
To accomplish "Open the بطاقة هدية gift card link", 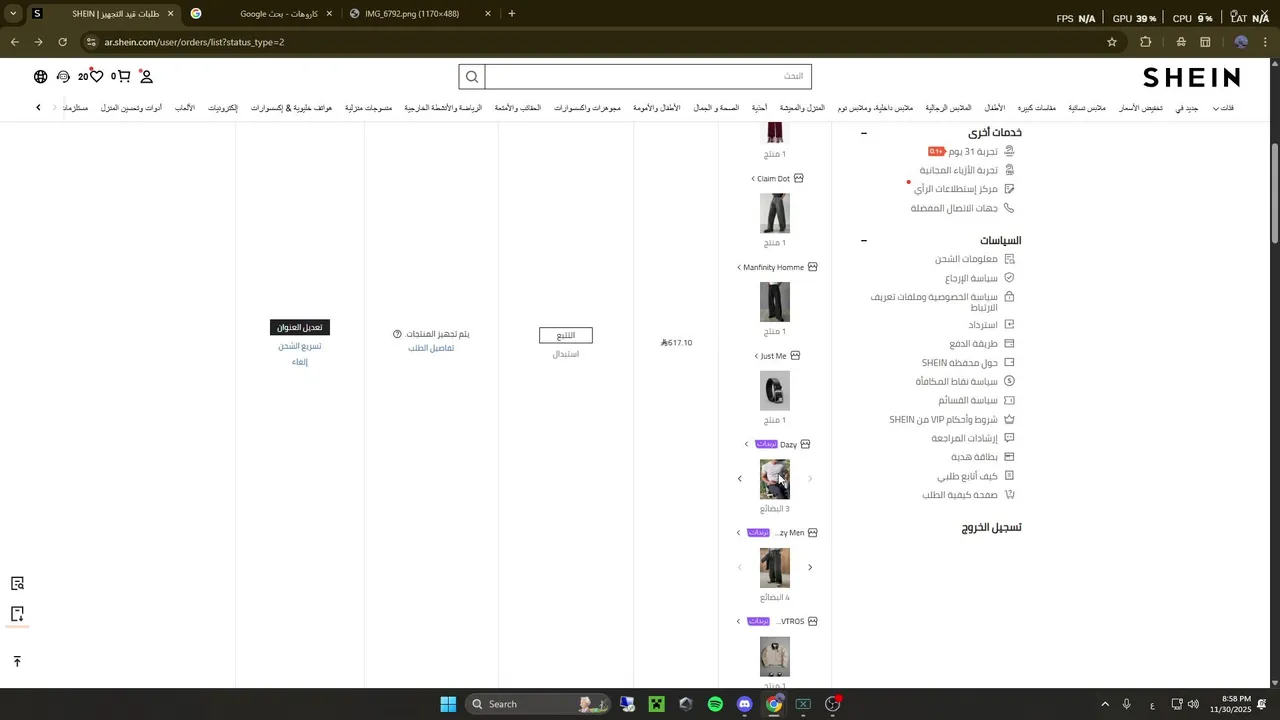I will coord(974,458).
